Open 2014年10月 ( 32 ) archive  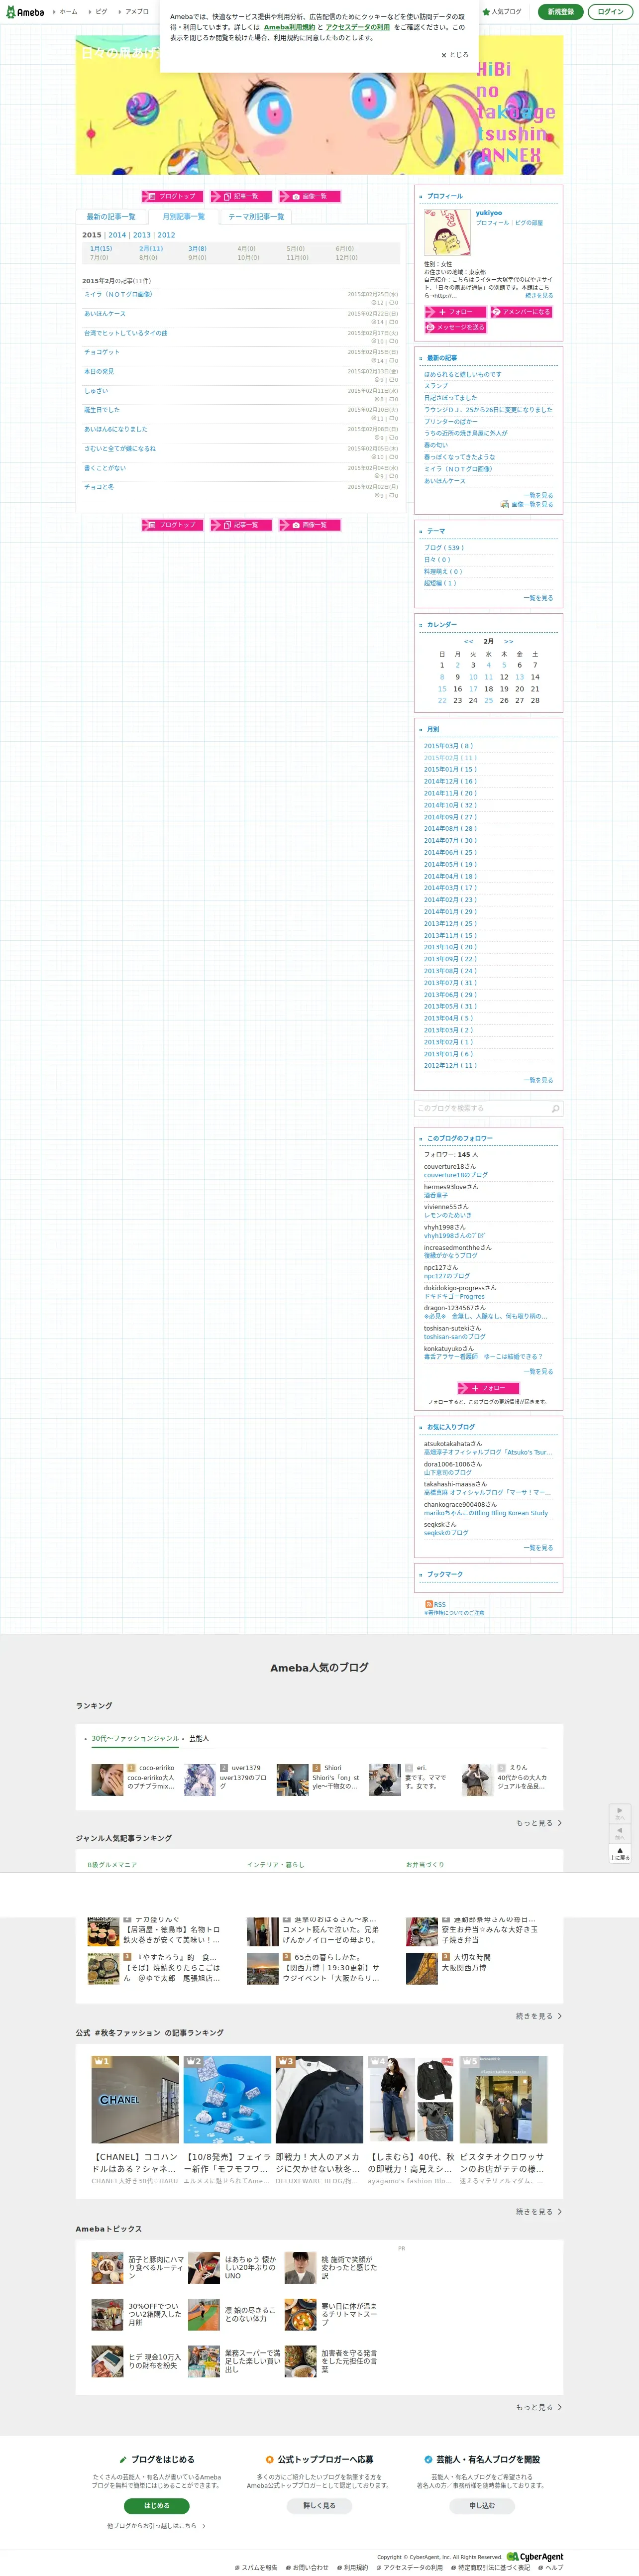tap(450, 805)
